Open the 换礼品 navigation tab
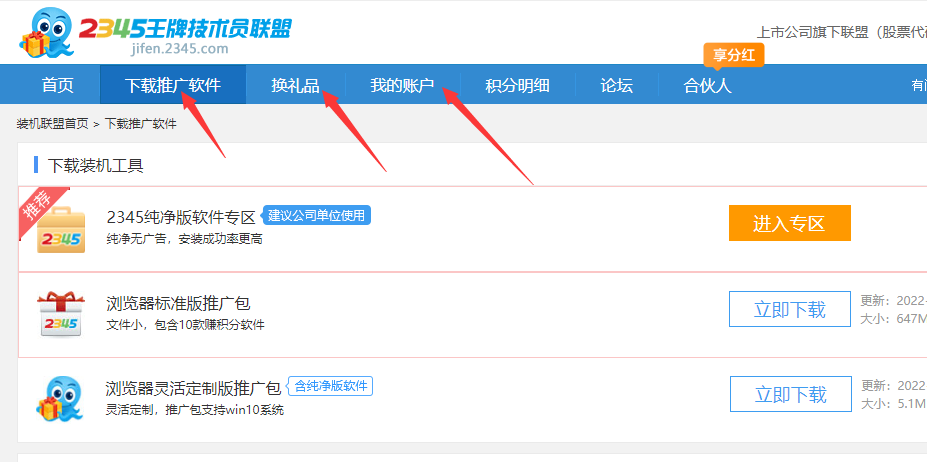 pos(296,85)
